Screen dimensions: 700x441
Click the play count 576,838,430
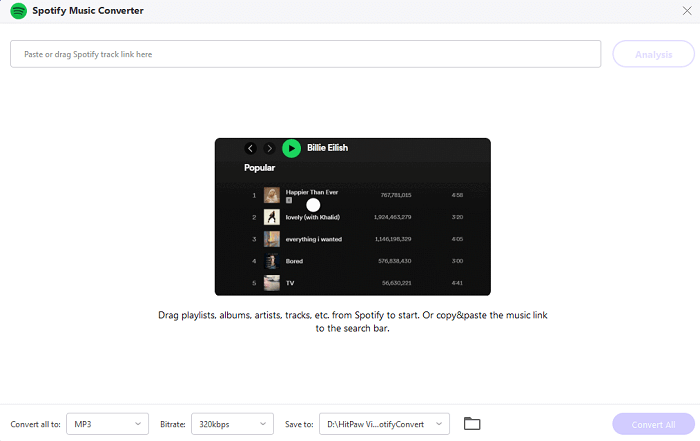point(395,261)
